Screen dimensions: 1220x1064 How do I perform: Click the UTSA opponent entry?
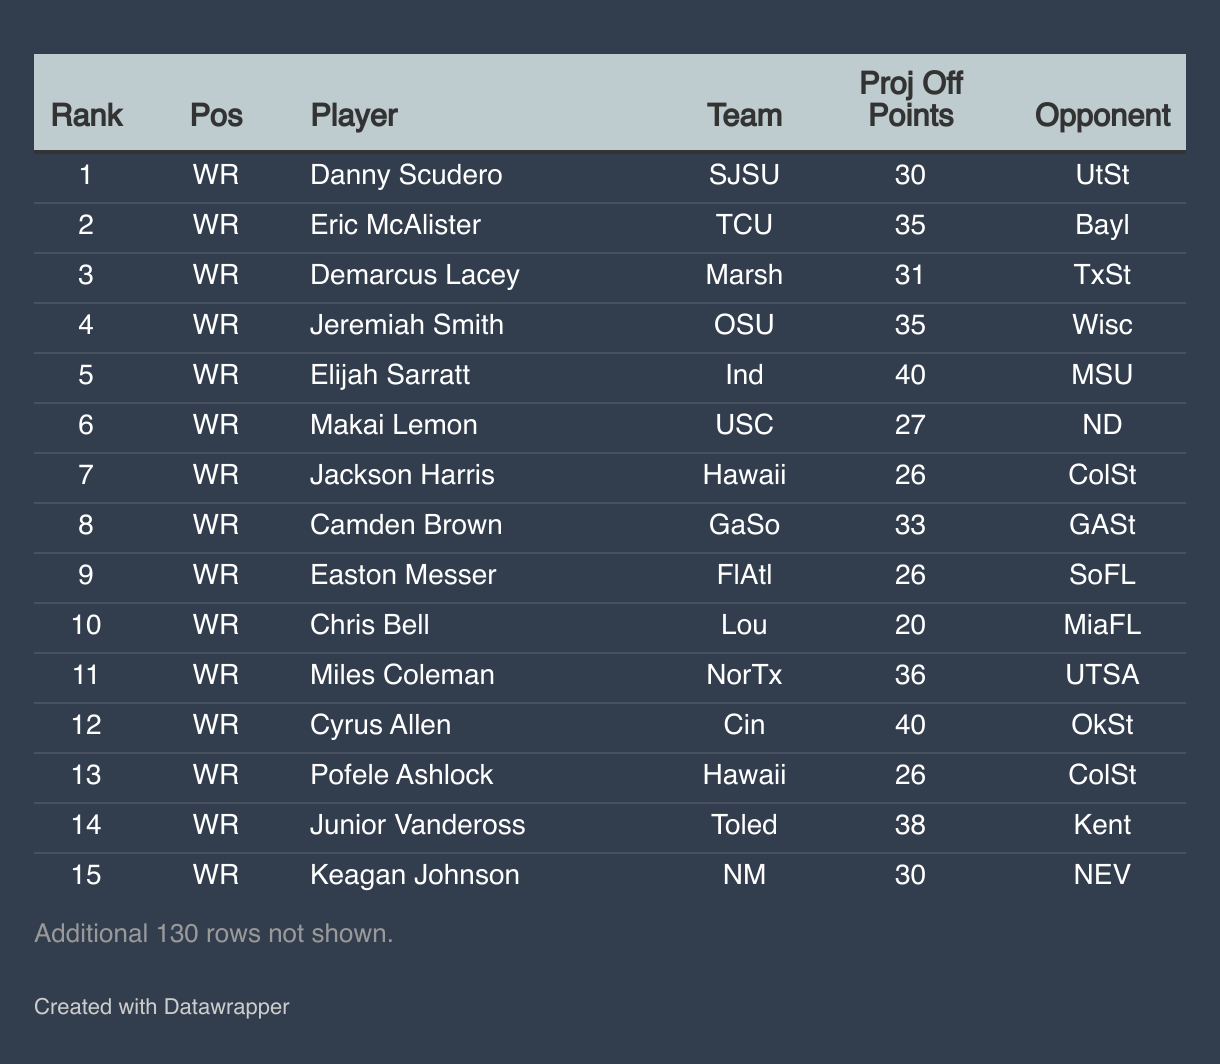1102,675
